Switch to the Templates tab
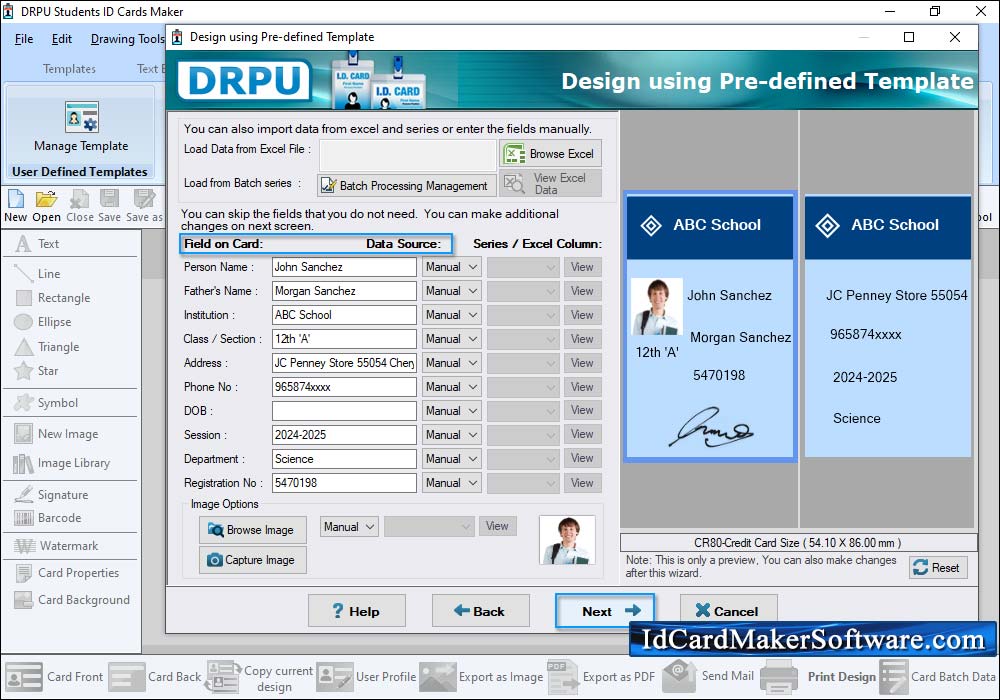1000x700 pixels. (x=69, y=69)
